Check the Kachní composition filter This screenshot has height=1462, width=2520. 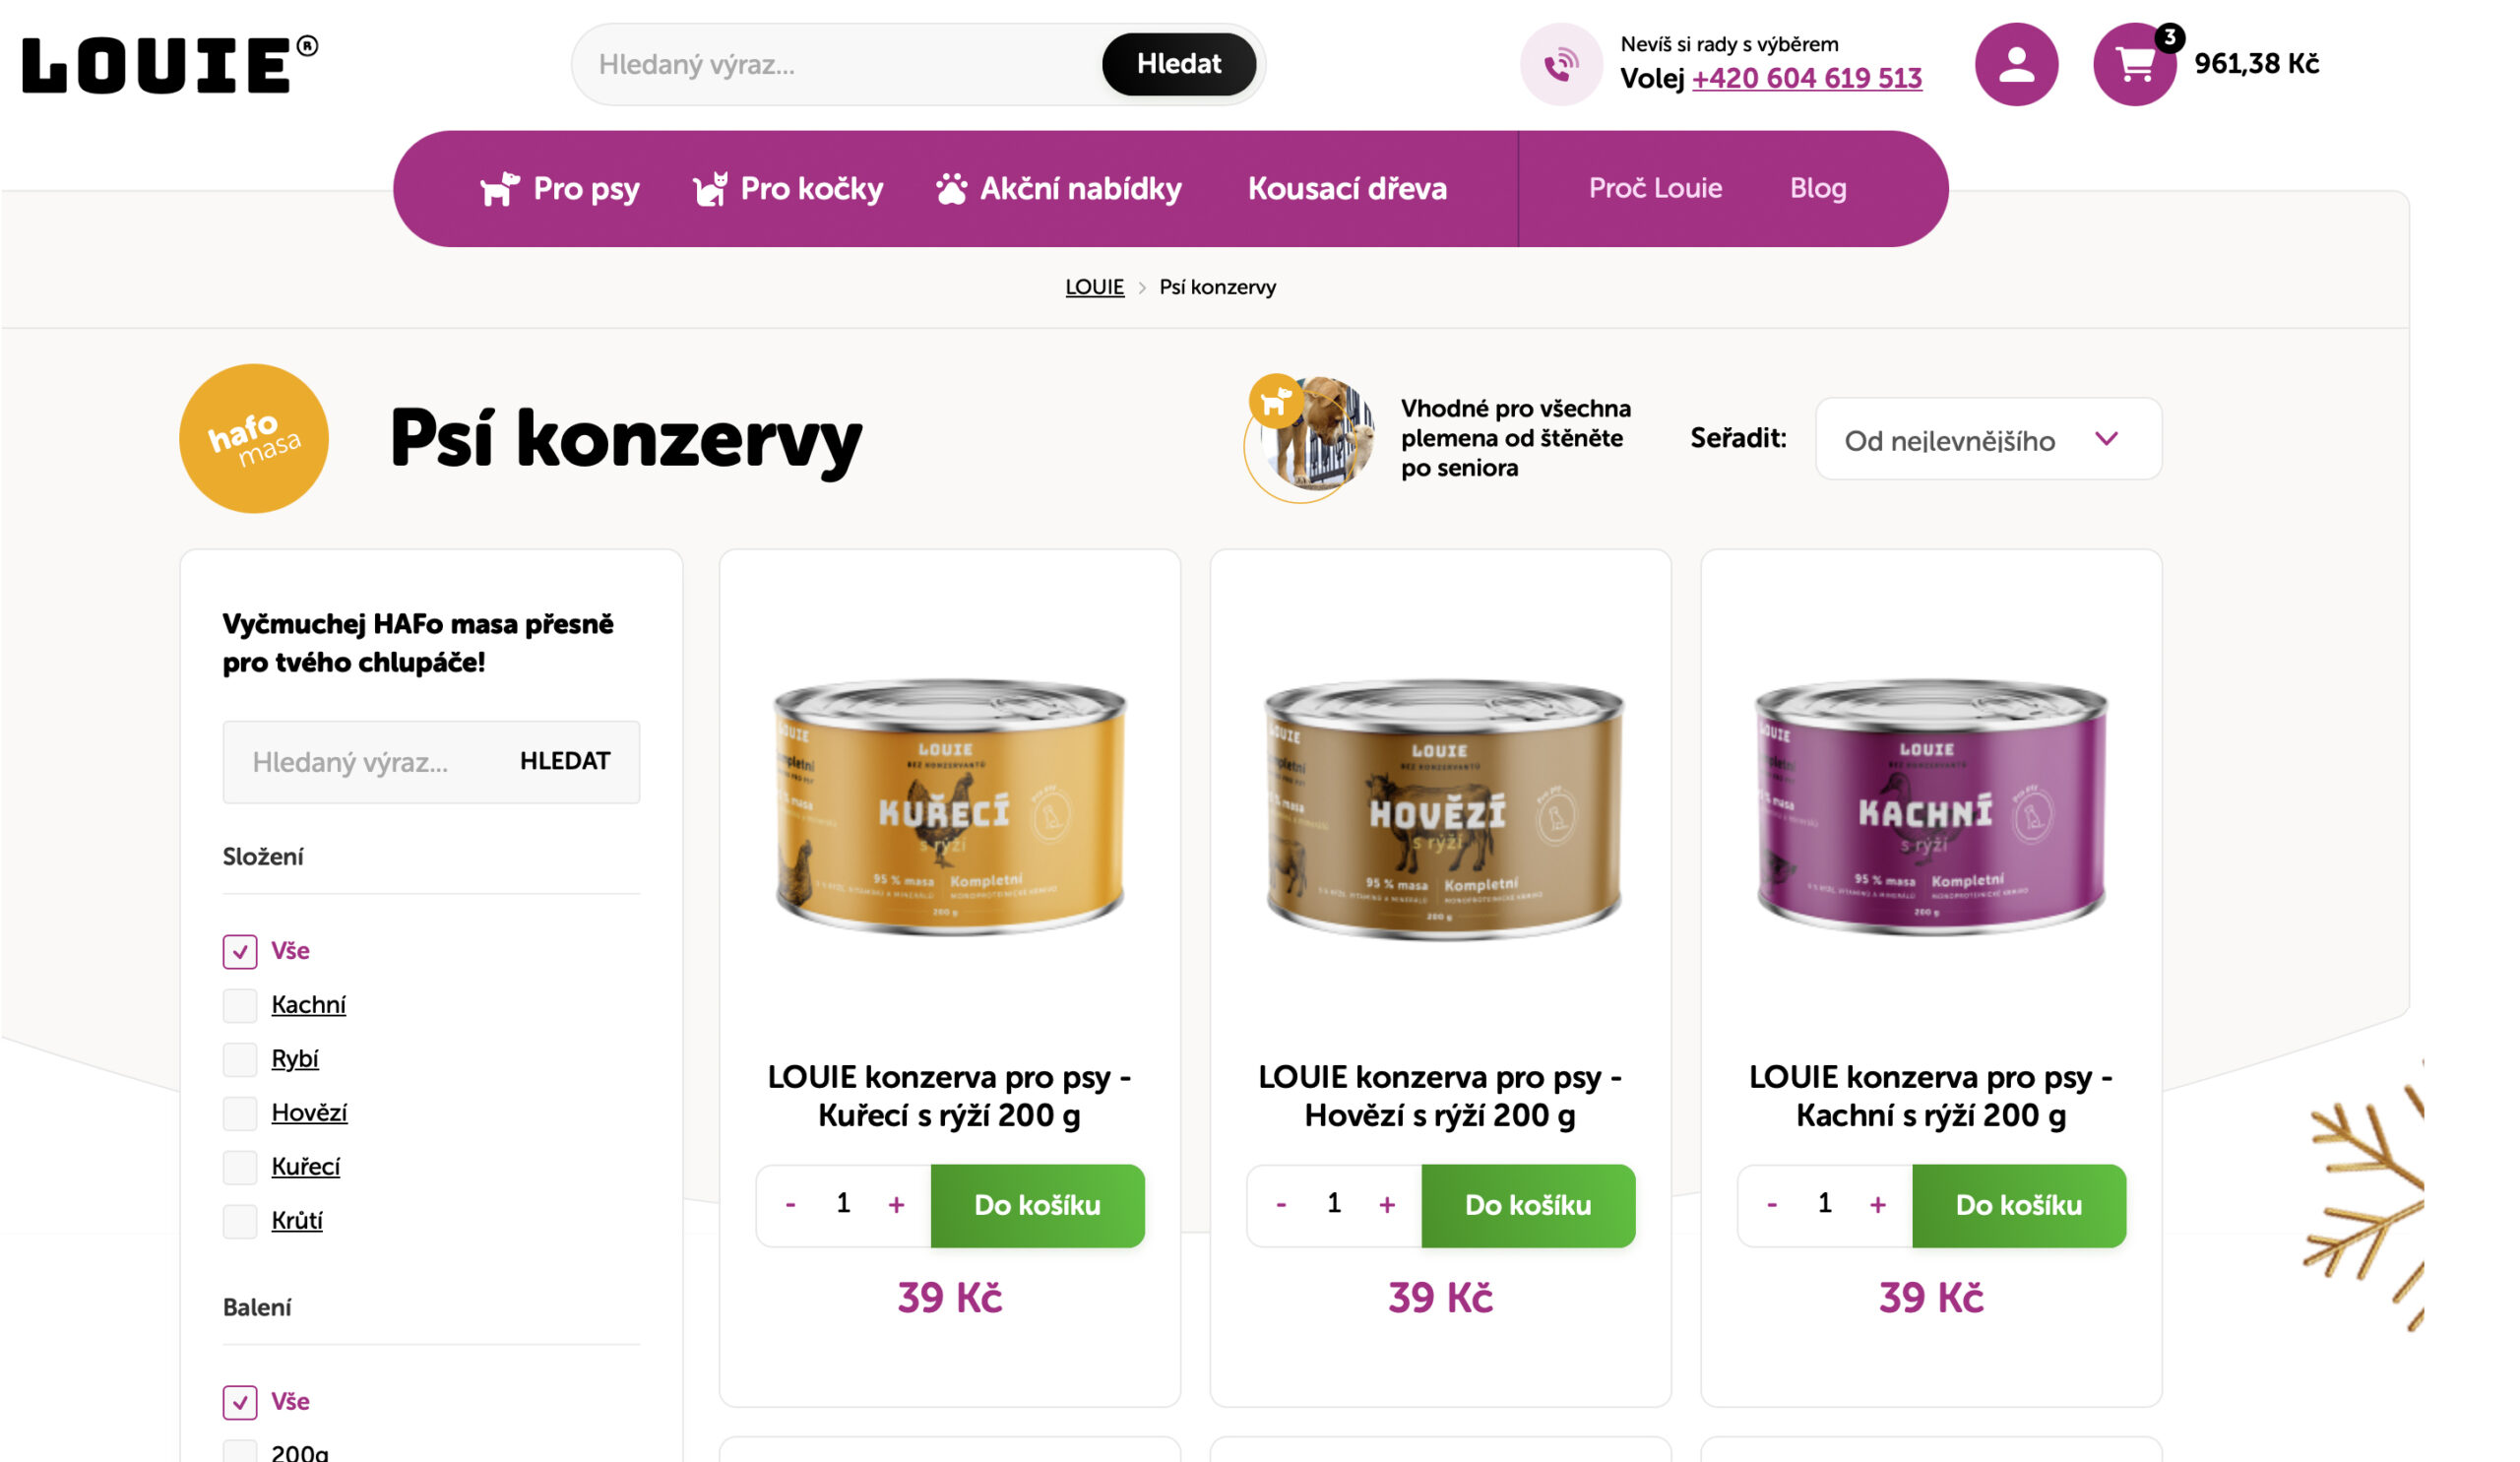pos(240,1005)
